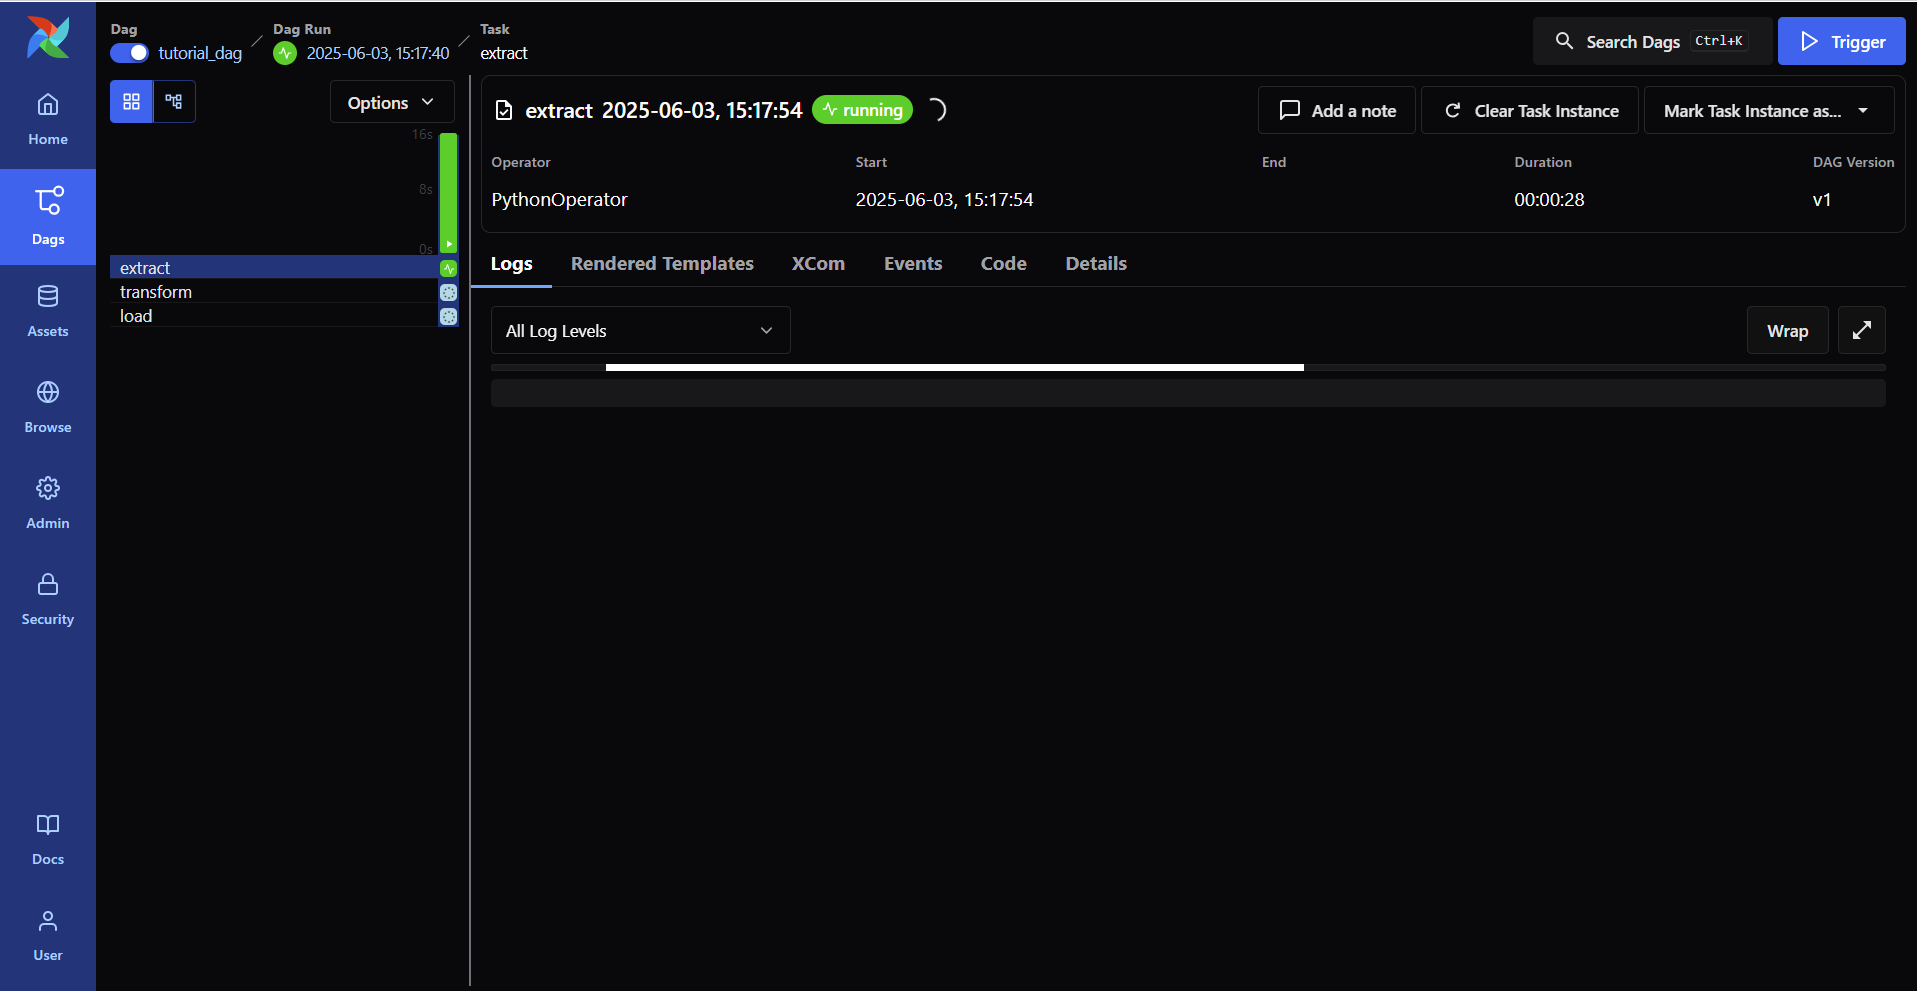
Task: Open the XCom tab
Action: point(818,263)
